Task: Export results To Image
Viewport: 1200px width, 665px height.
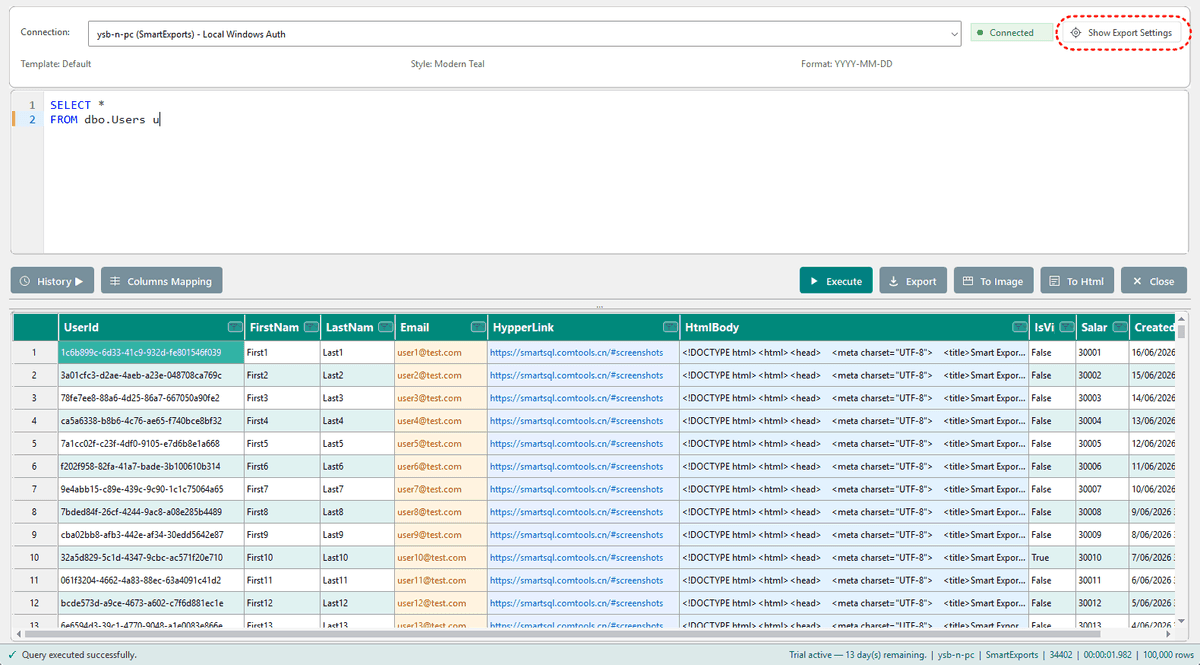Action: point(993,281)
